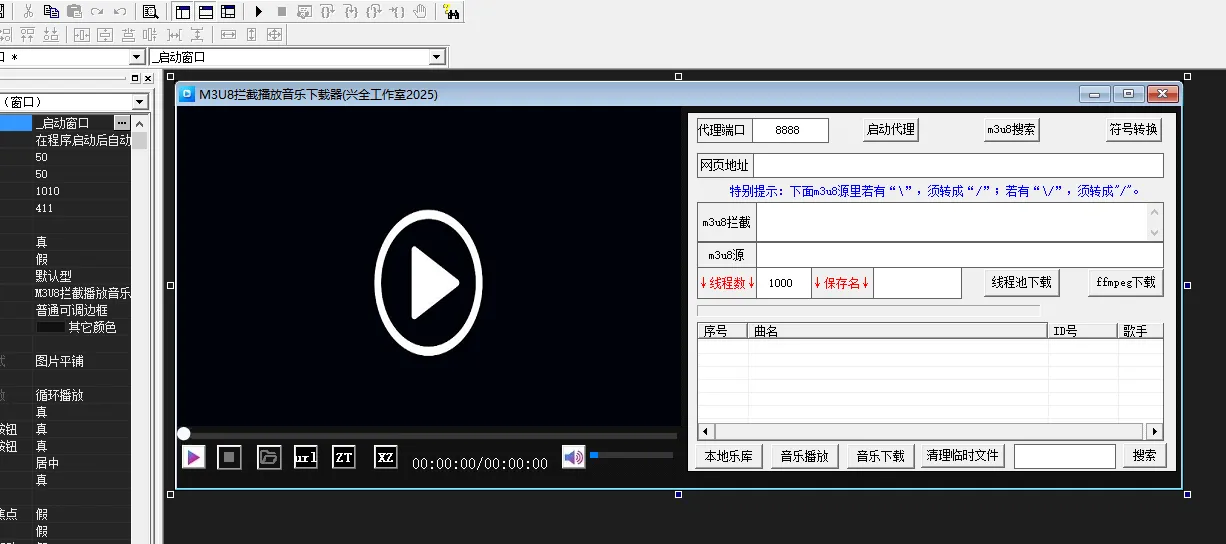
Task: Click the 网页地址 input field
Action: tap(959, 166)
